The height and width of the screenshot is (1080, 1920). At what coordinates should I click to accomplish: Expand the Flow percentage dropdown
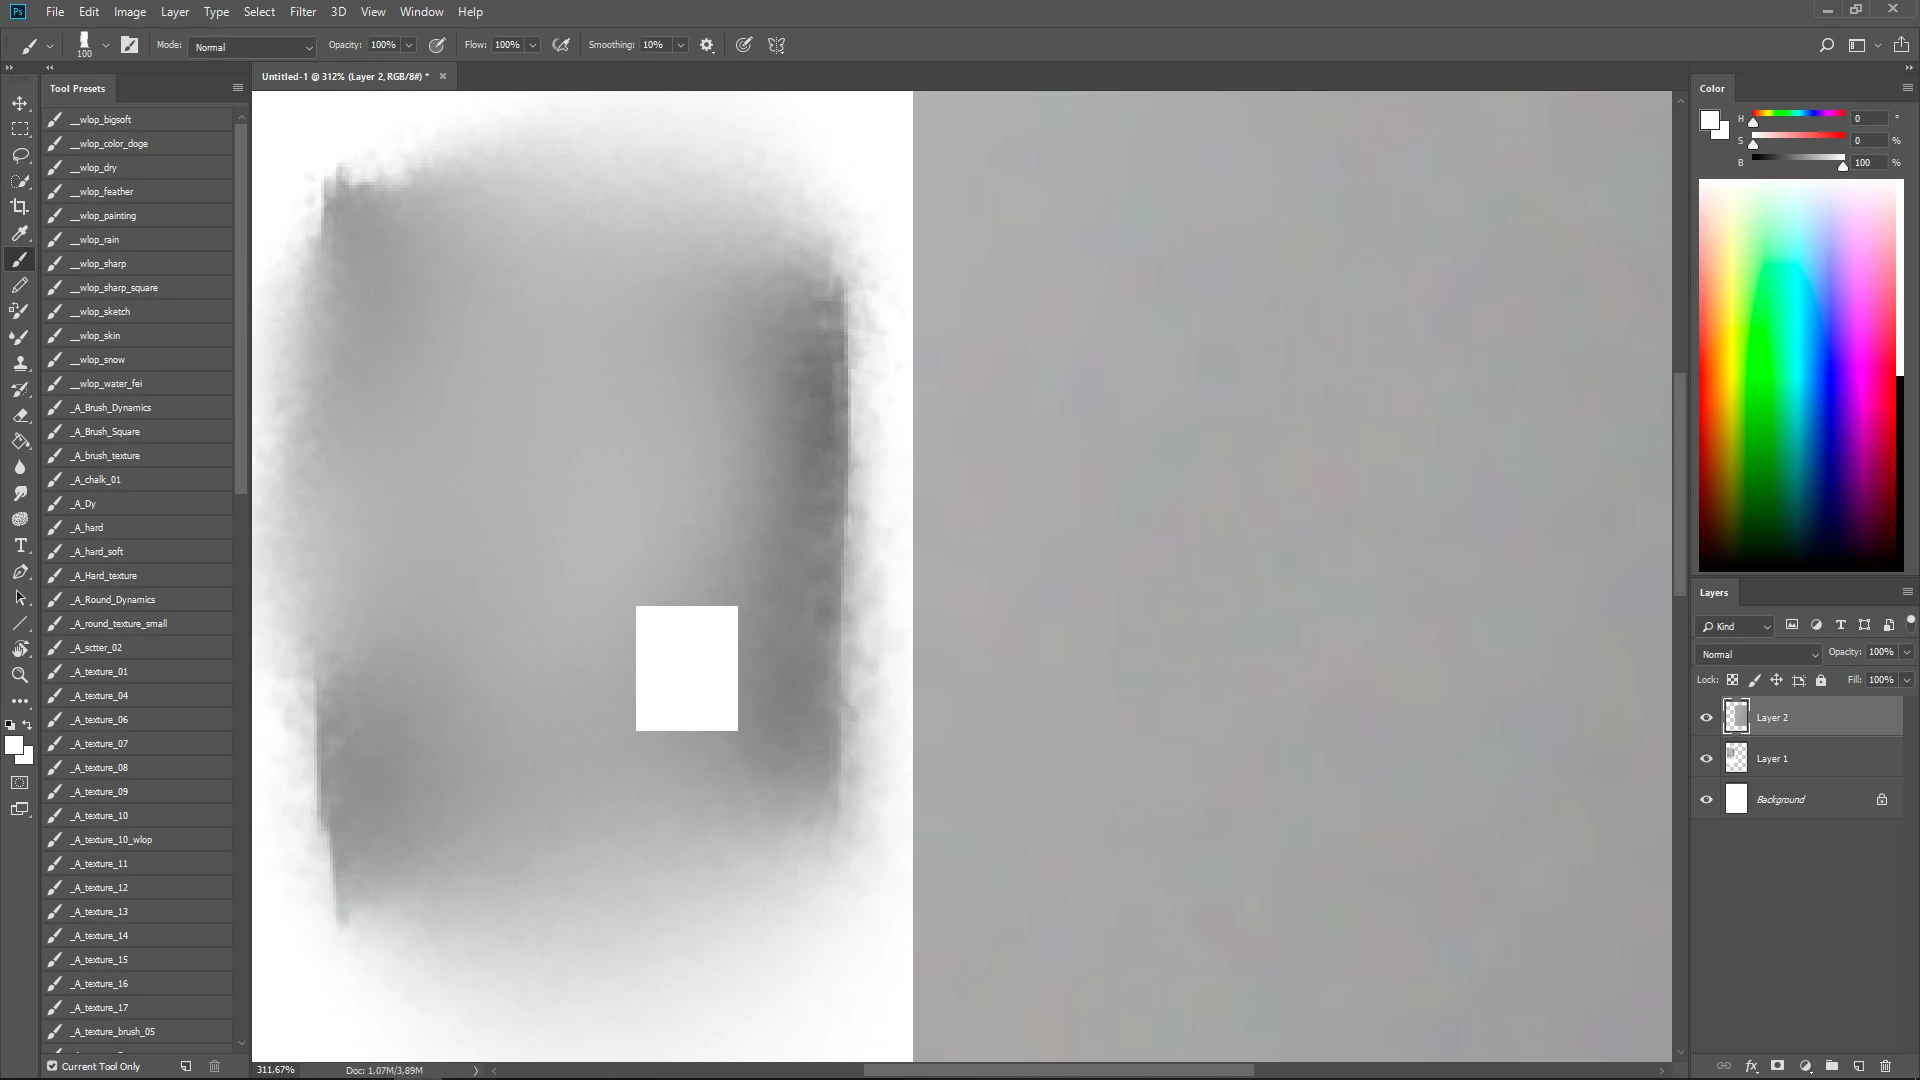(x=533, y=45)
